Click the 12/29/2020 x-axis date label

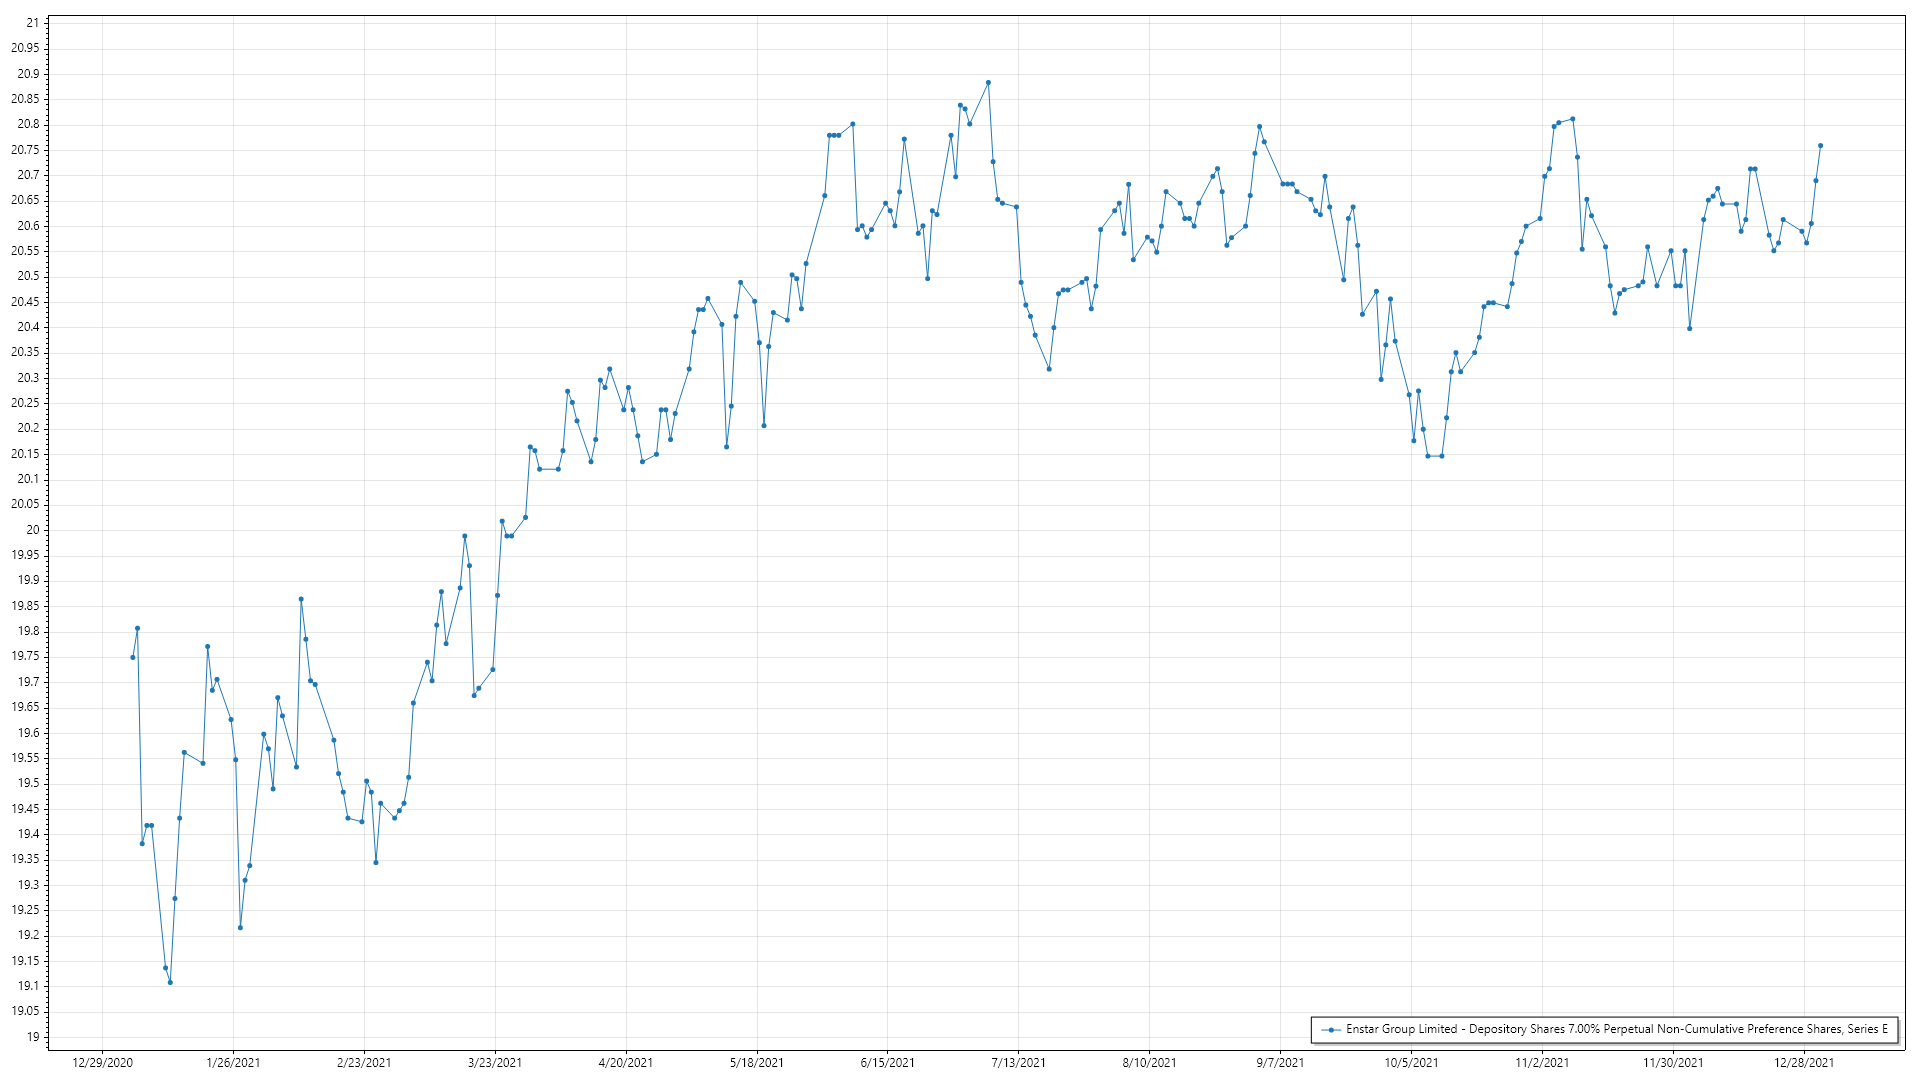(102, 1062)
